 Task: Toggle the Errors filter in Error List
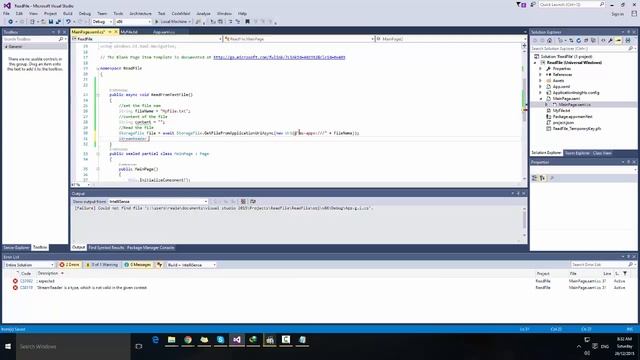(x=69, y=265)
